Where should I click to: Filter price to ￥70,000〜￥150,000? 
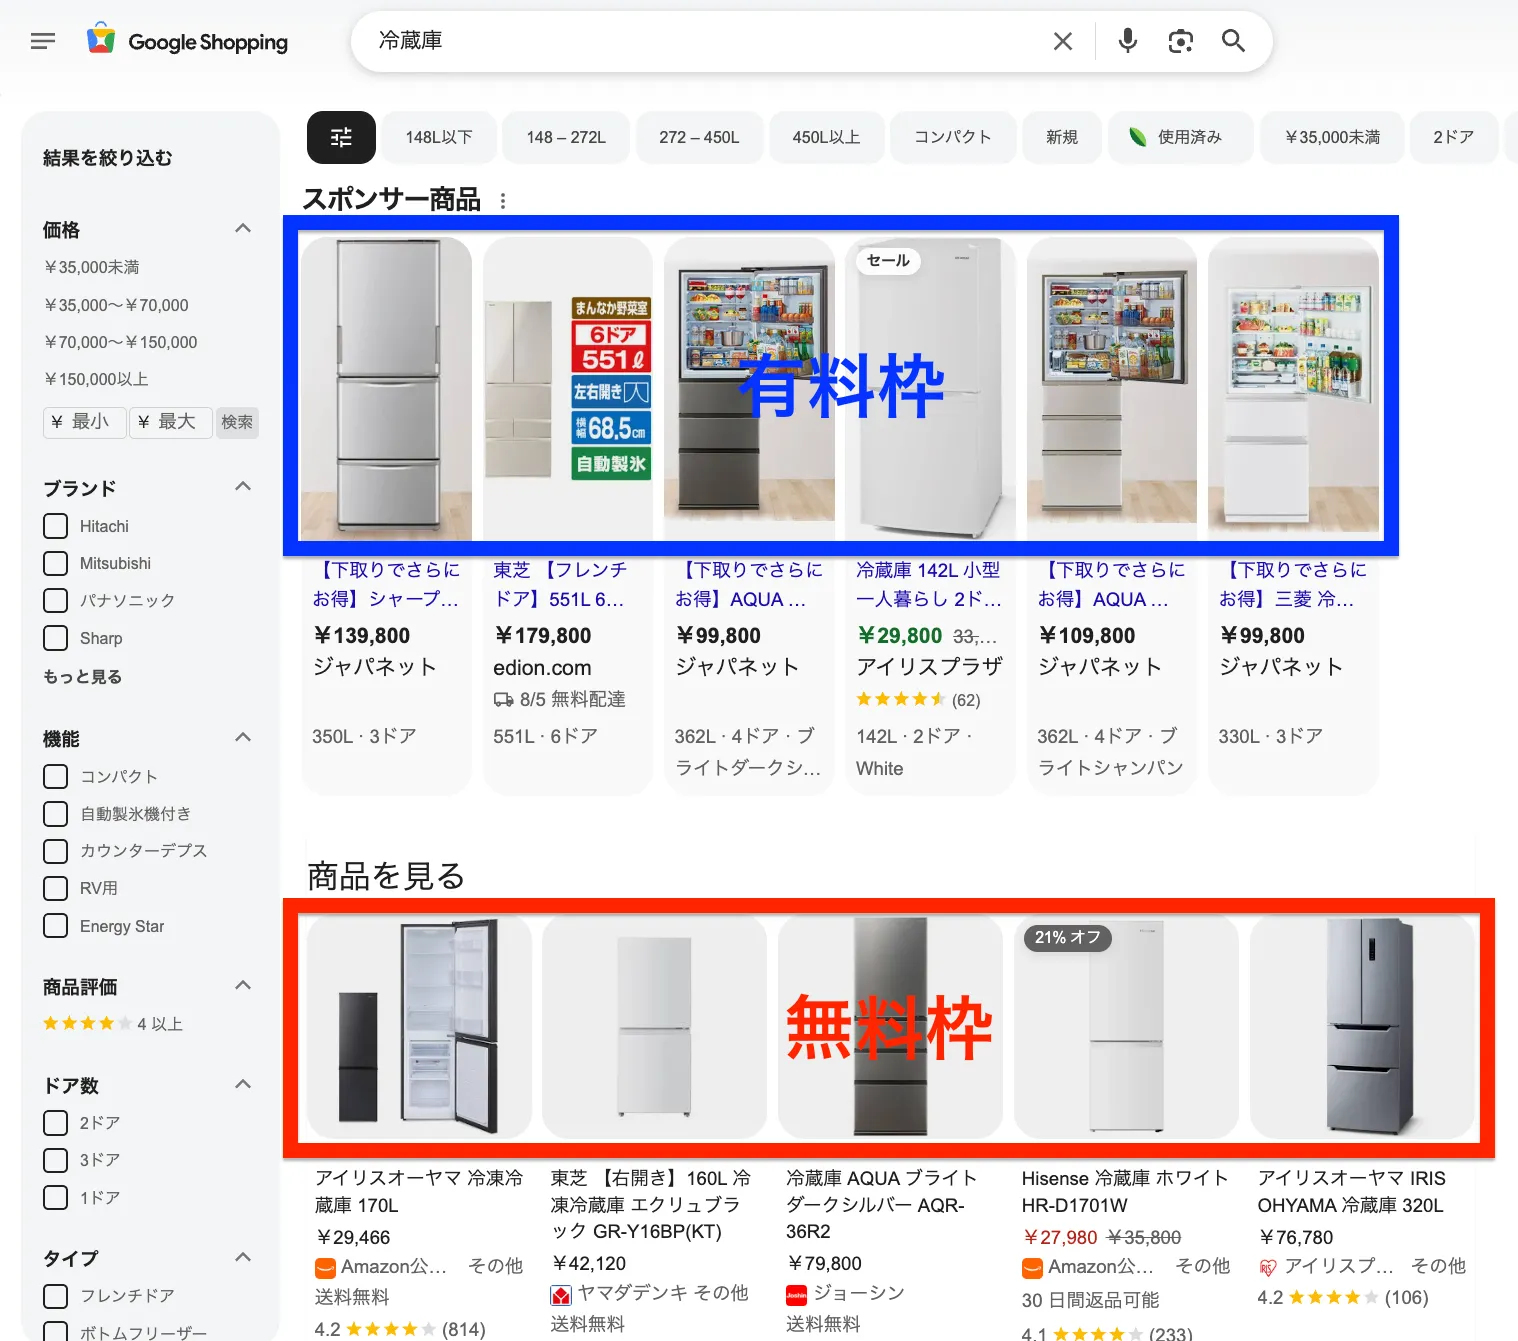tap(121, 342)
